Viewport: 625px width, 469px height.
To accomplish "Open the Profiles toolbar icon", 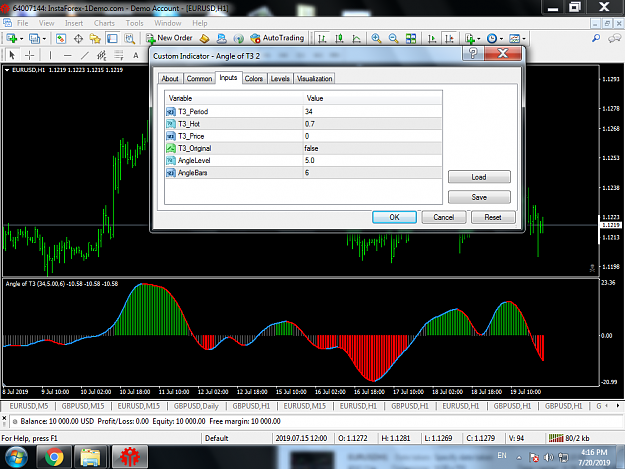I will pyautogui.click(x=35, y=39).
